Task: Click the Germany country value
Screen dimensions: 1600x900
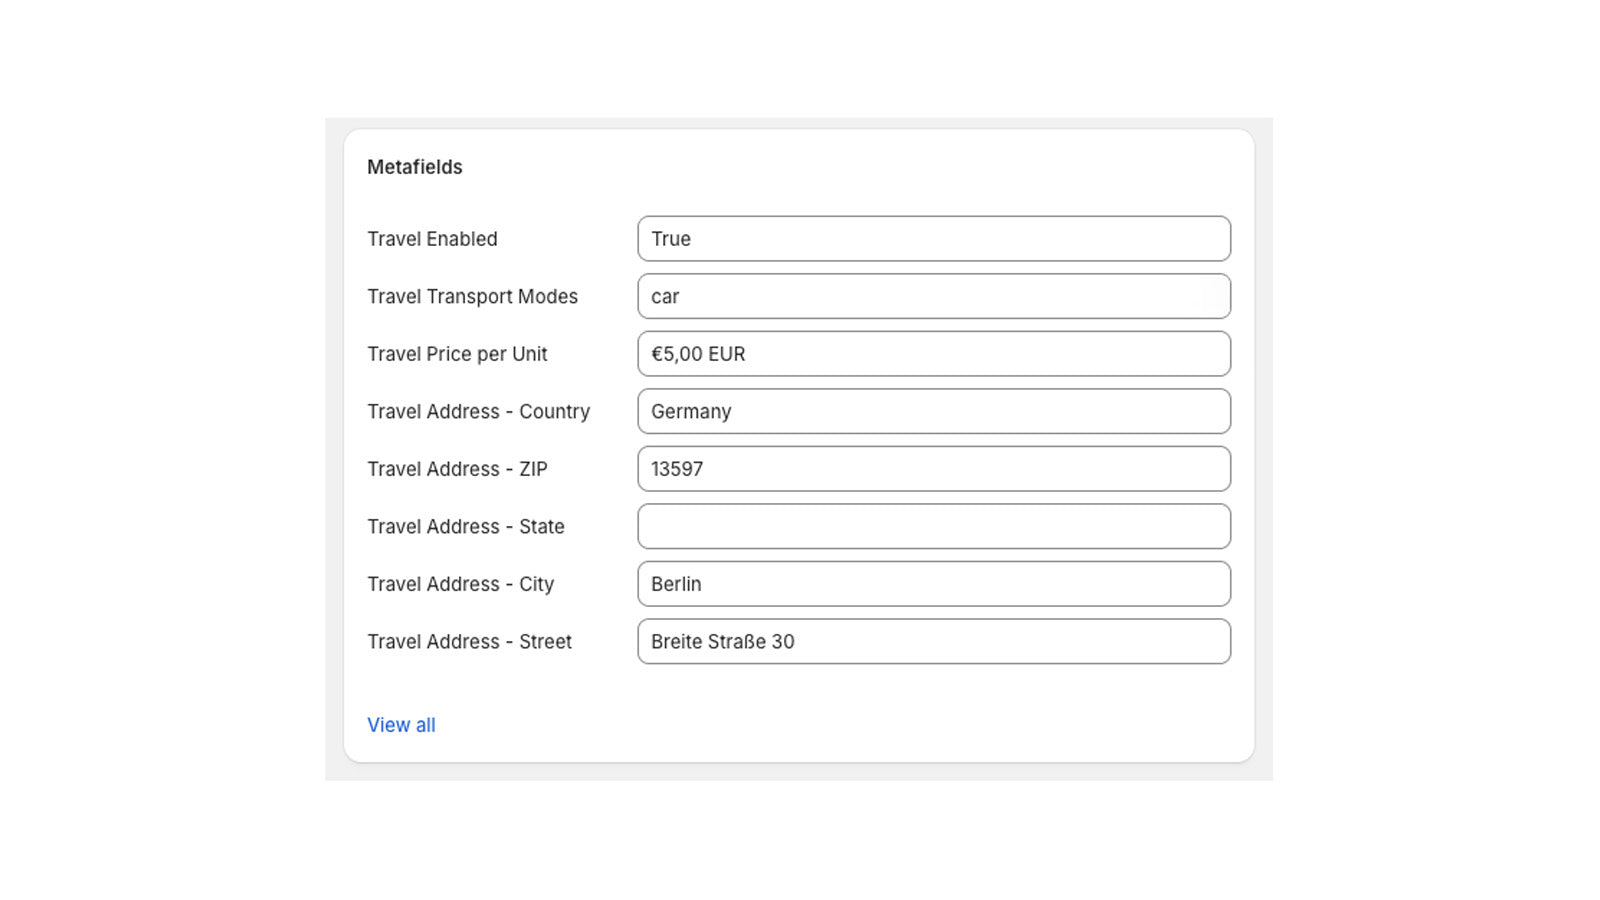Action: click(x=691, y=411)
